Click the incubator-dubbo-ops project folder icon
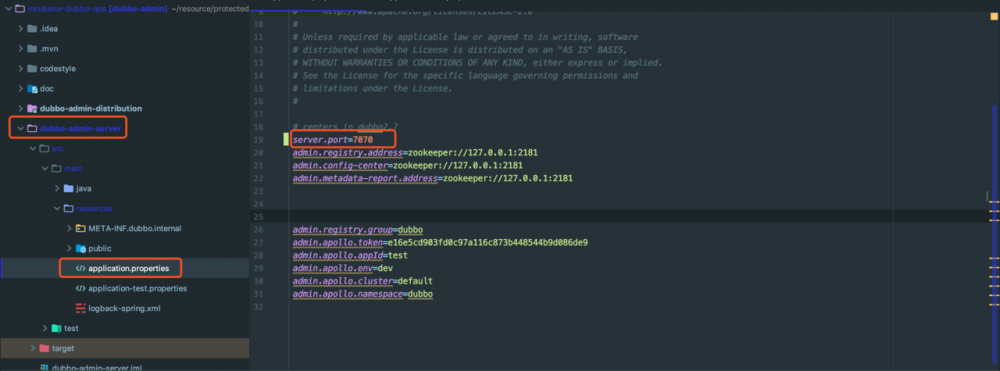This screenshot has width=1000, height=371. 19,9
